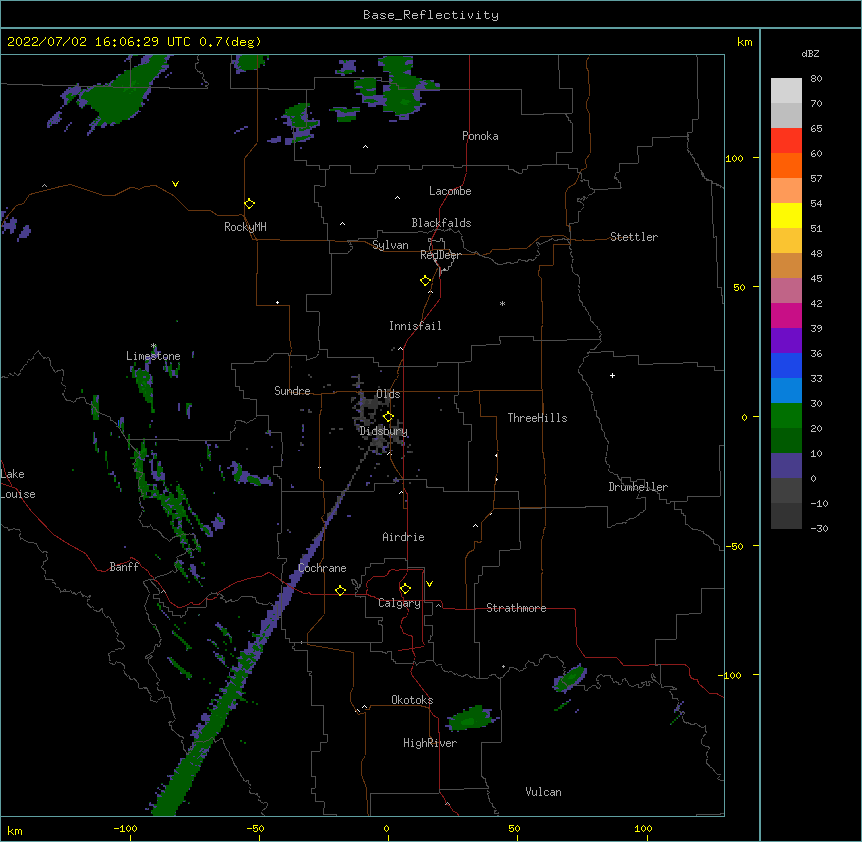
Task: Click the yellow V marker northeast of Calgary
Action: pos(429,584)
